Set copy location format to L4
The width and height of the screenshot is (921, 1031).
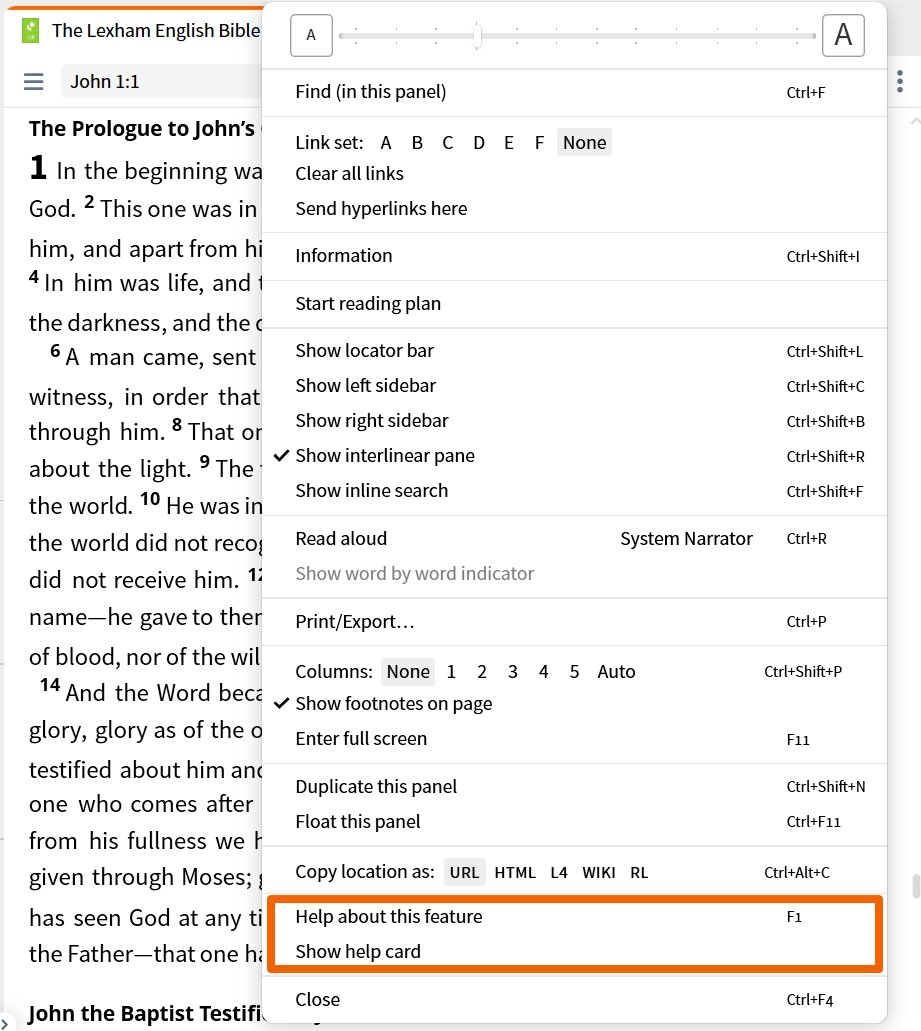[x=559, y=873]
